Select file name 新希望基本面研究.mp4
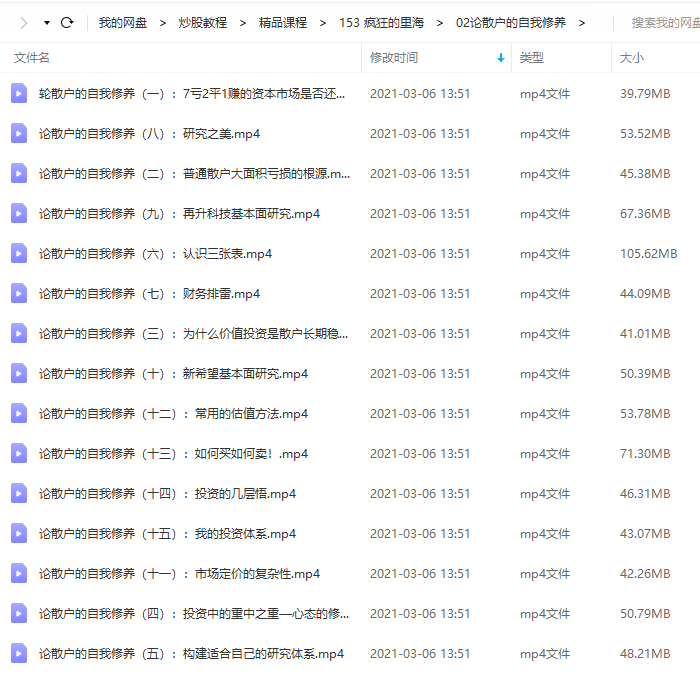Image resolution: width=700 pixels, height=676 pixels. (173, 374)
